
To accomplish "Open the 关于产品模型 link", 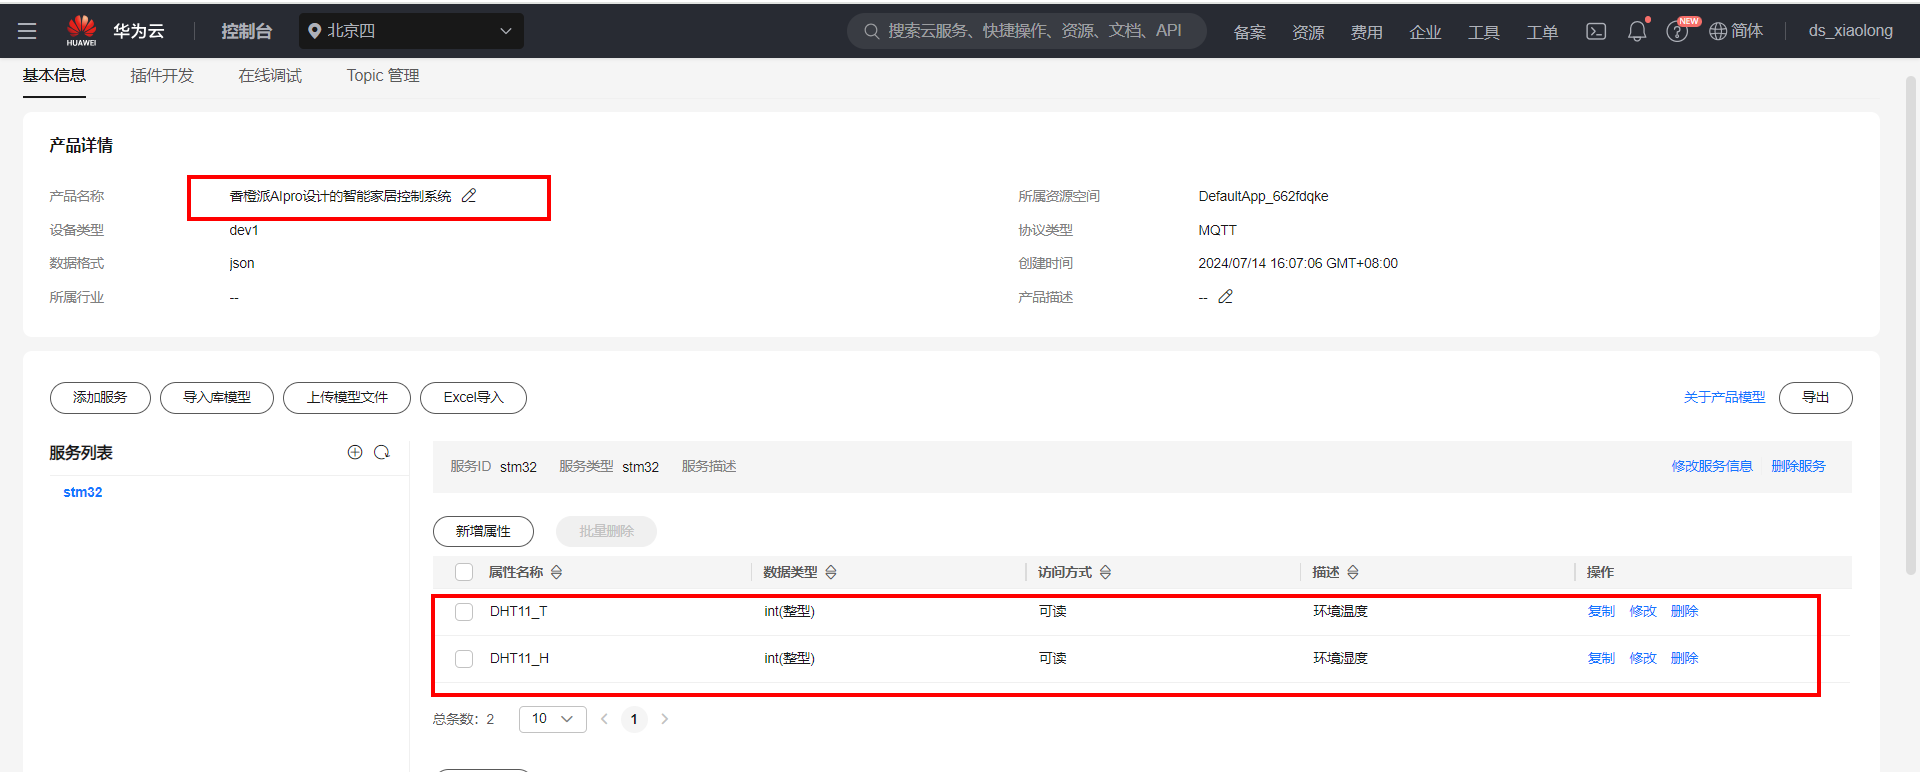I will [x=1724, y=397].
